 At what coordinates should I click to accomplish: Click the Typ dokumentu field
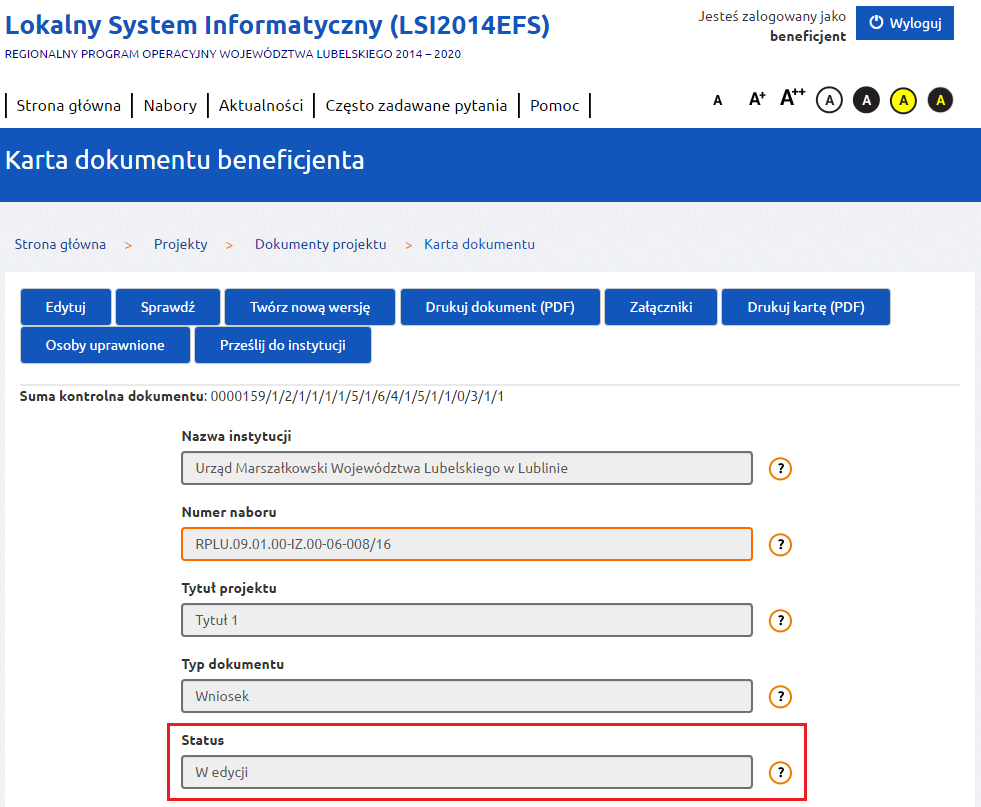coord(467,696)
